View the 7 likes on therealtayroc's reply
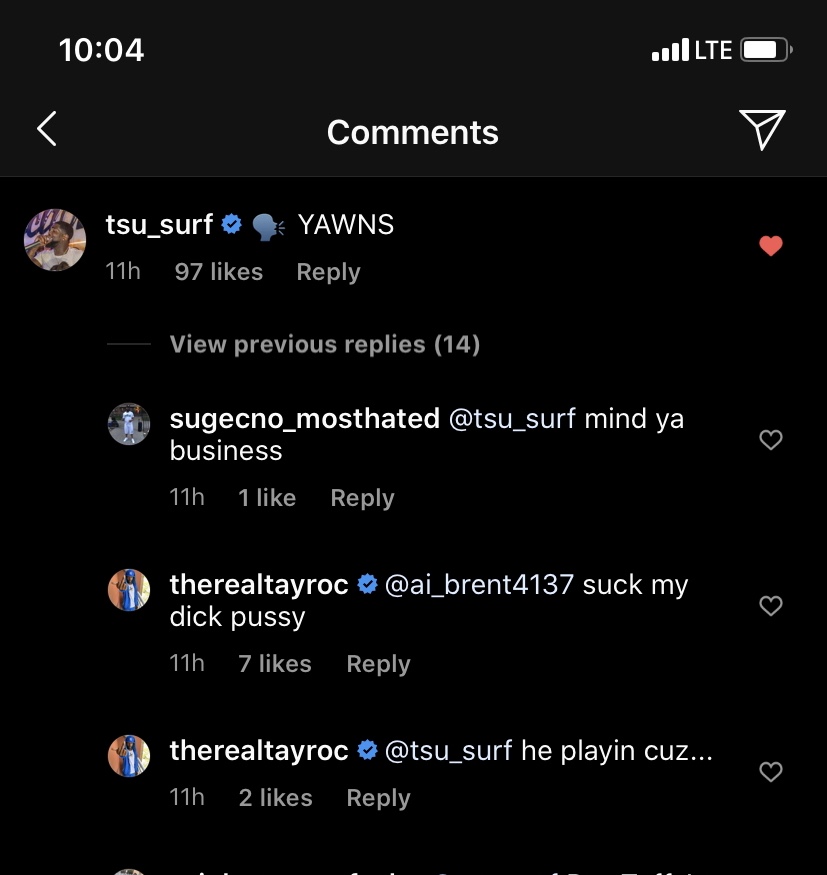Screen dimensions: 827x875 click(274, 664)
